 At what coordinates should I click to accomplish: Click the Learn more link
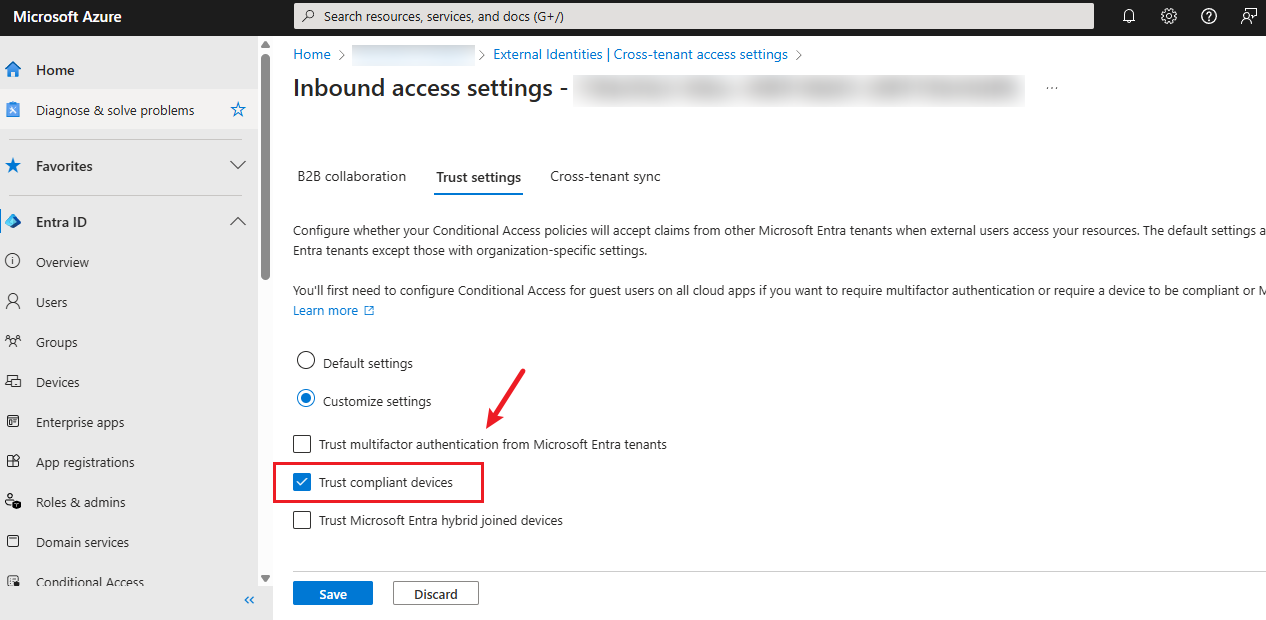pyautogui.click(x=325, y=311)
